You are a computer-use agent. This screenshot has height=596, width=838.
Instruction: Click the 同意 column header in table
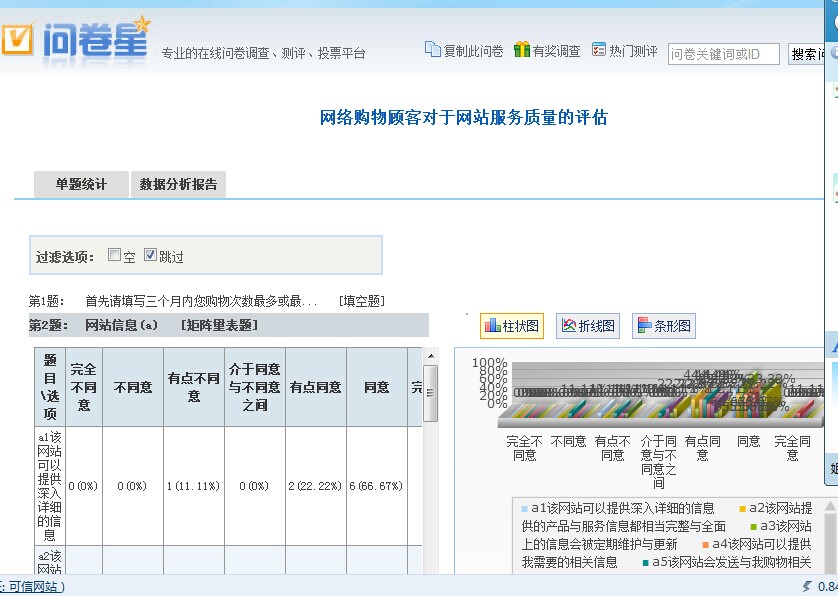pos(377,387)
